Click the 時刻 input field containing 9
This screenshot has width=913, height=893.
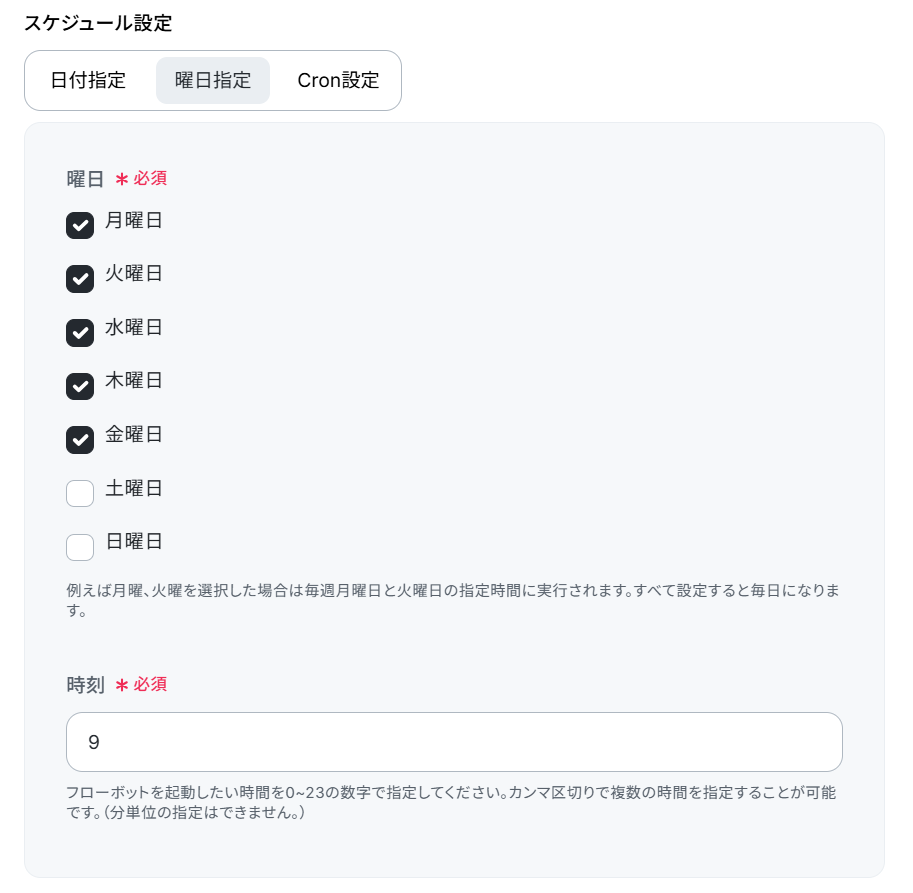point(454,742)
